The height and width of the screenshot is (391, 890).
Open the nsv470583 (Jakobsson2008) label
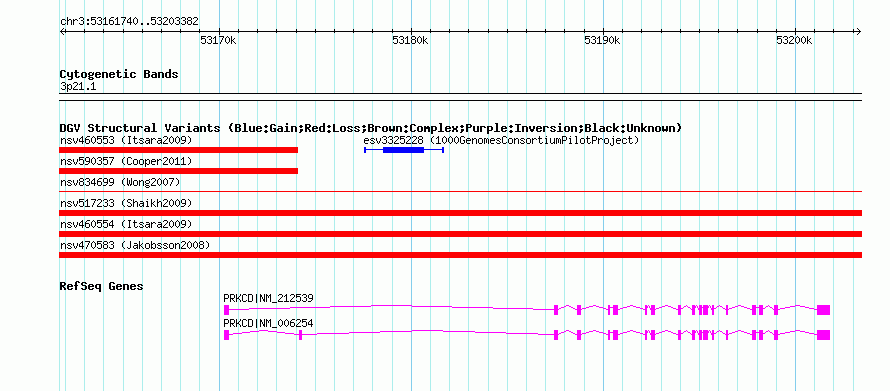[x=135, y=245]
